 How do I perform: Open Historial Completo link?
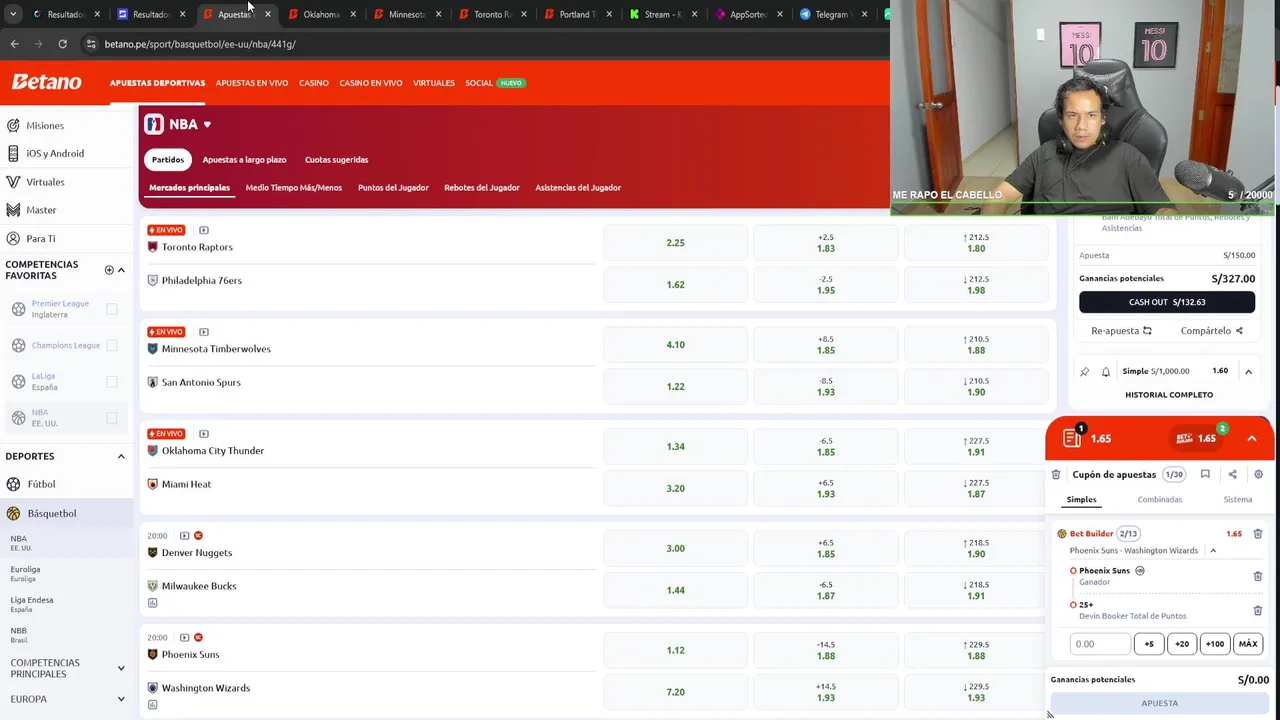point(1169,395)
